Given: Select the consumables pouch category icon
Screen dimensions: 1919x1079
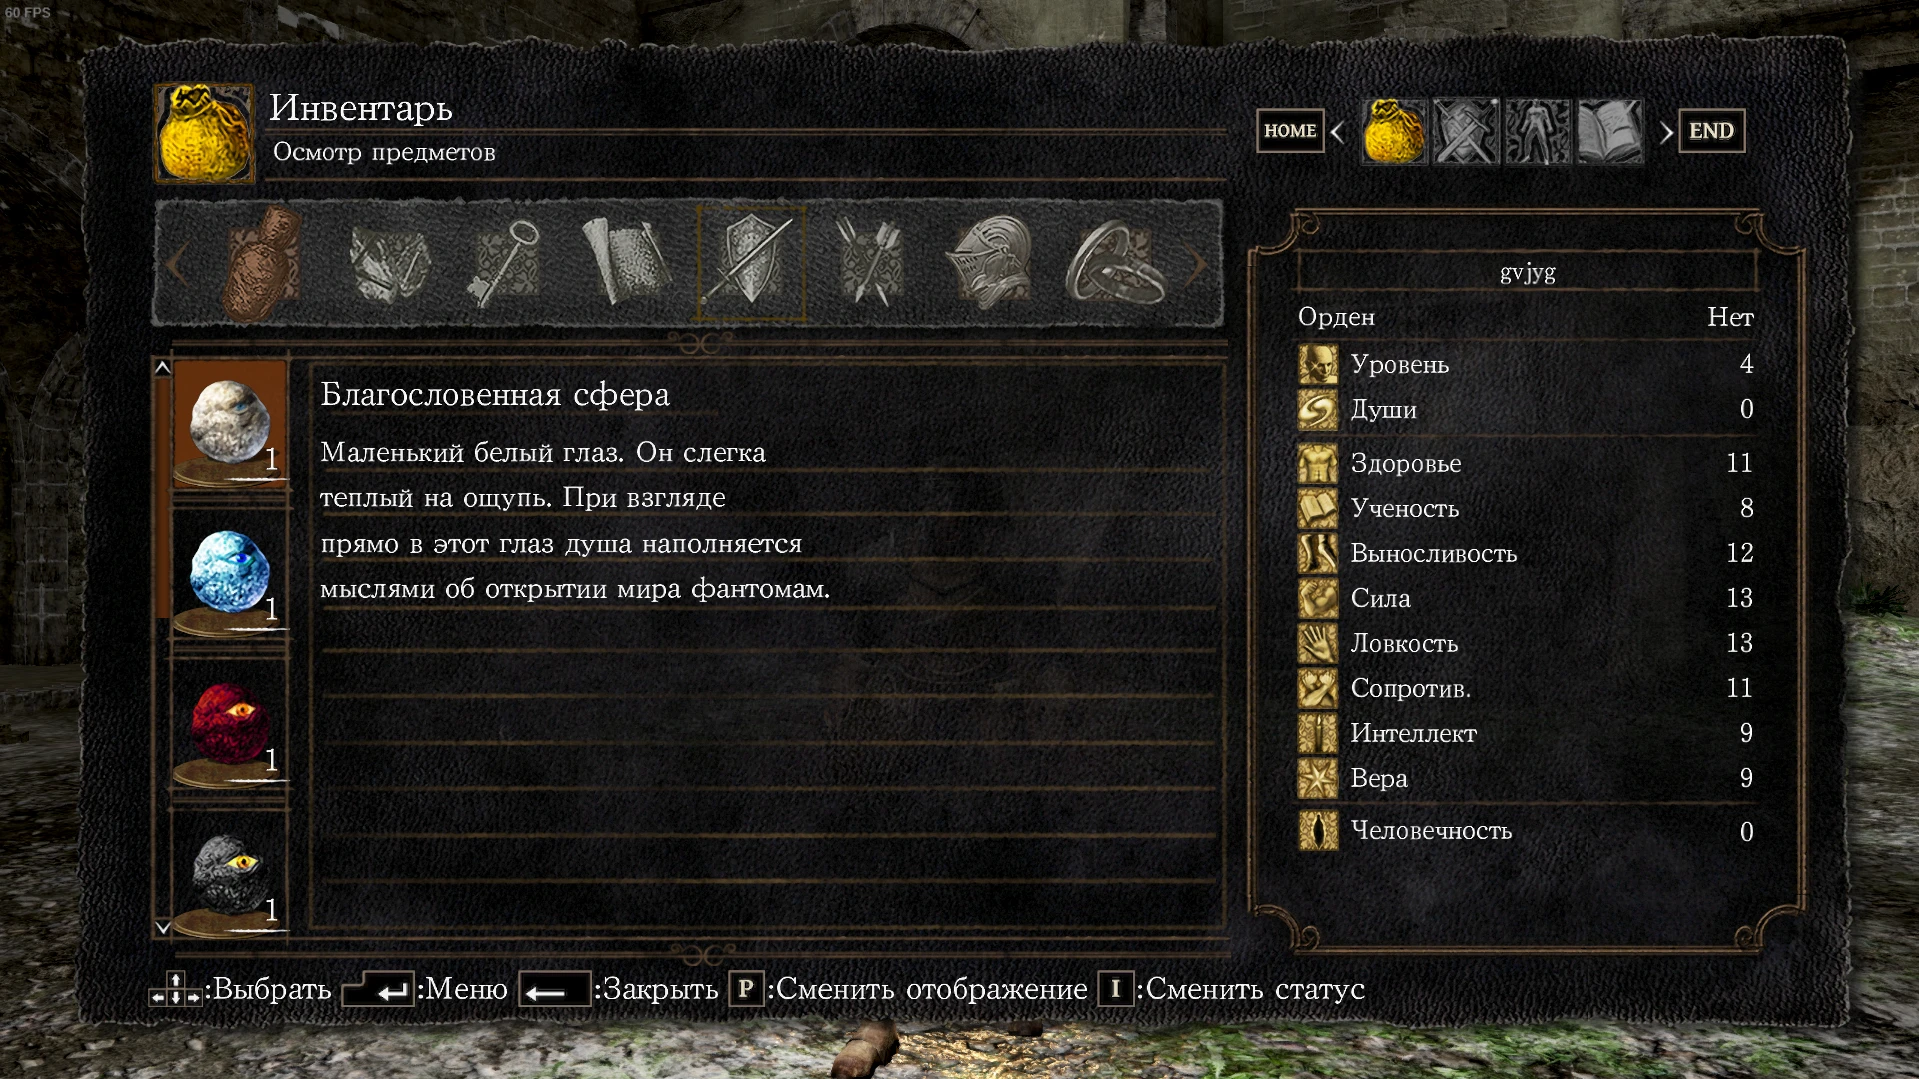Looking at the screenshot, I should [264, 263].
